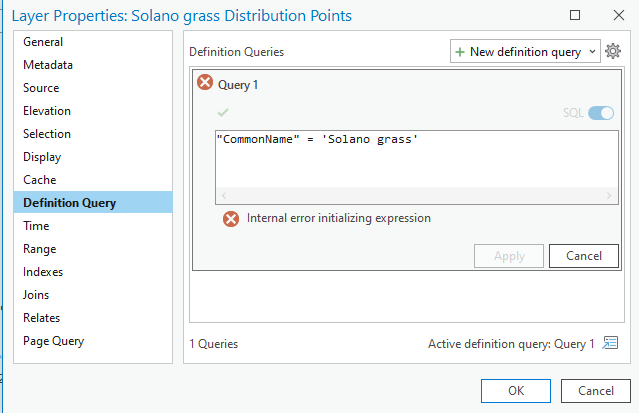Maximize the Layer Properties dialog

click(574, 16)
